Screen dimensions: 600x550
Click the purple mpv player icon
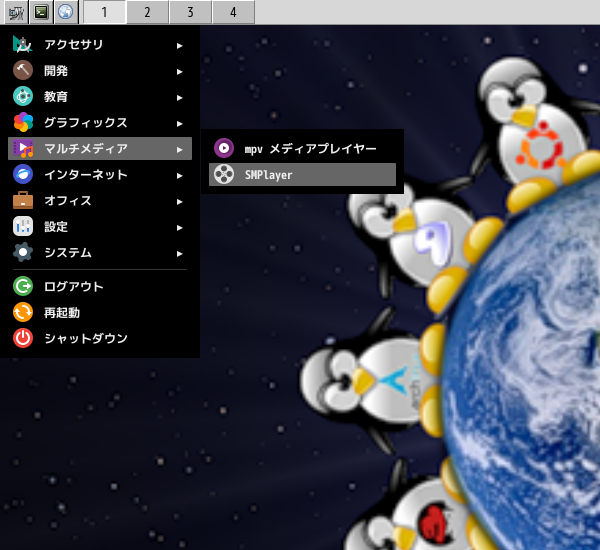click(224, 148)
